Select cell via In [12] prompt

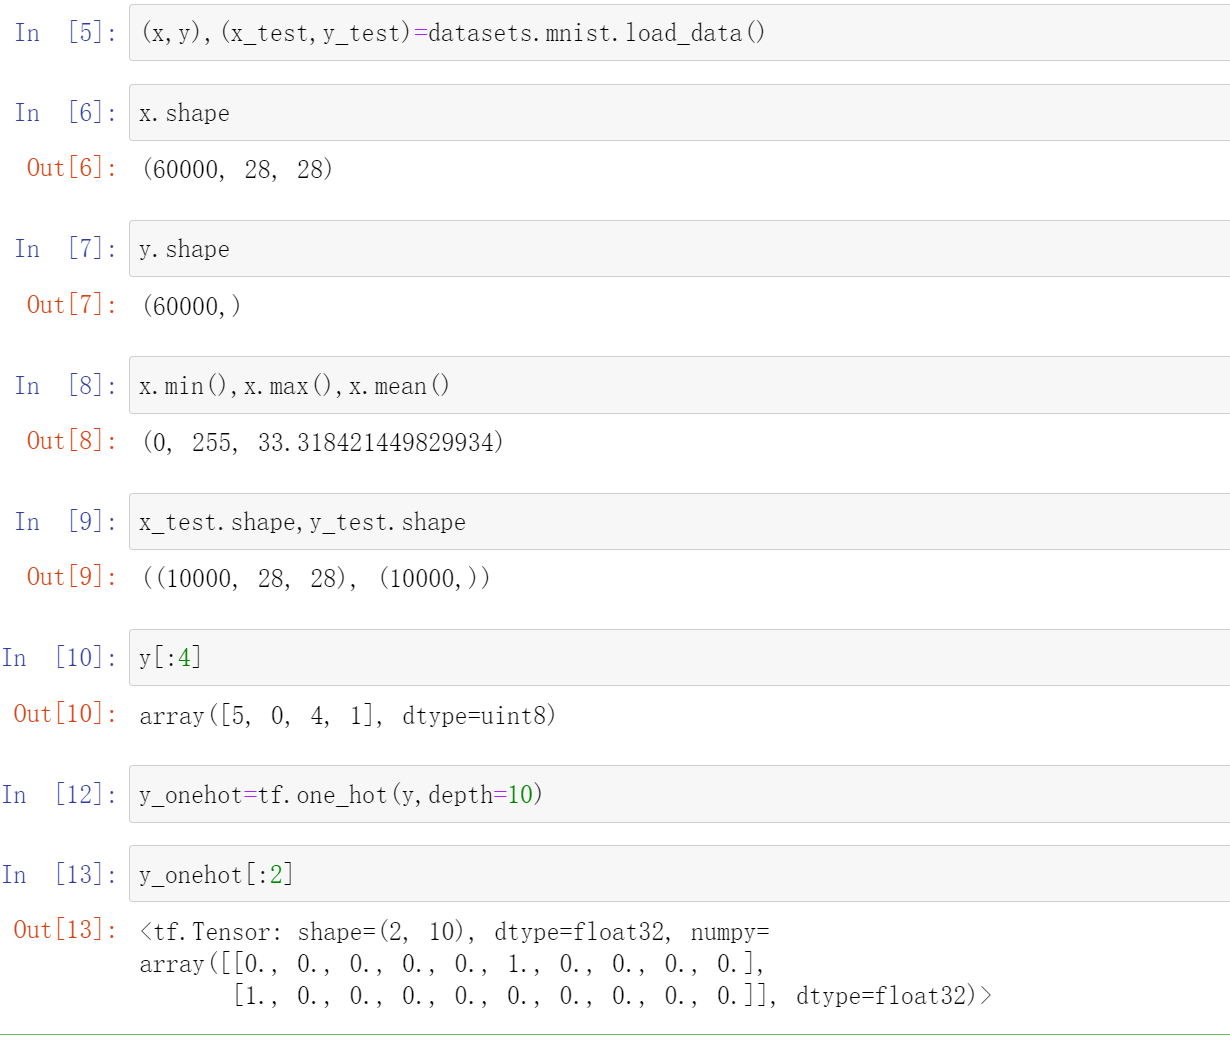[59, 795]
